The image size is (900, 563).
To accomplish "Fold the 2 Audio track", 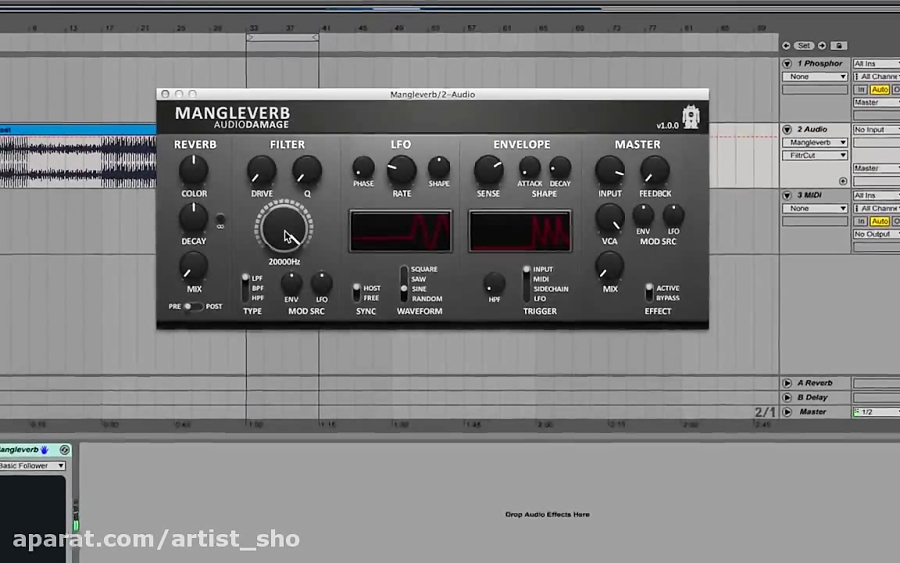I will (787, 130).
